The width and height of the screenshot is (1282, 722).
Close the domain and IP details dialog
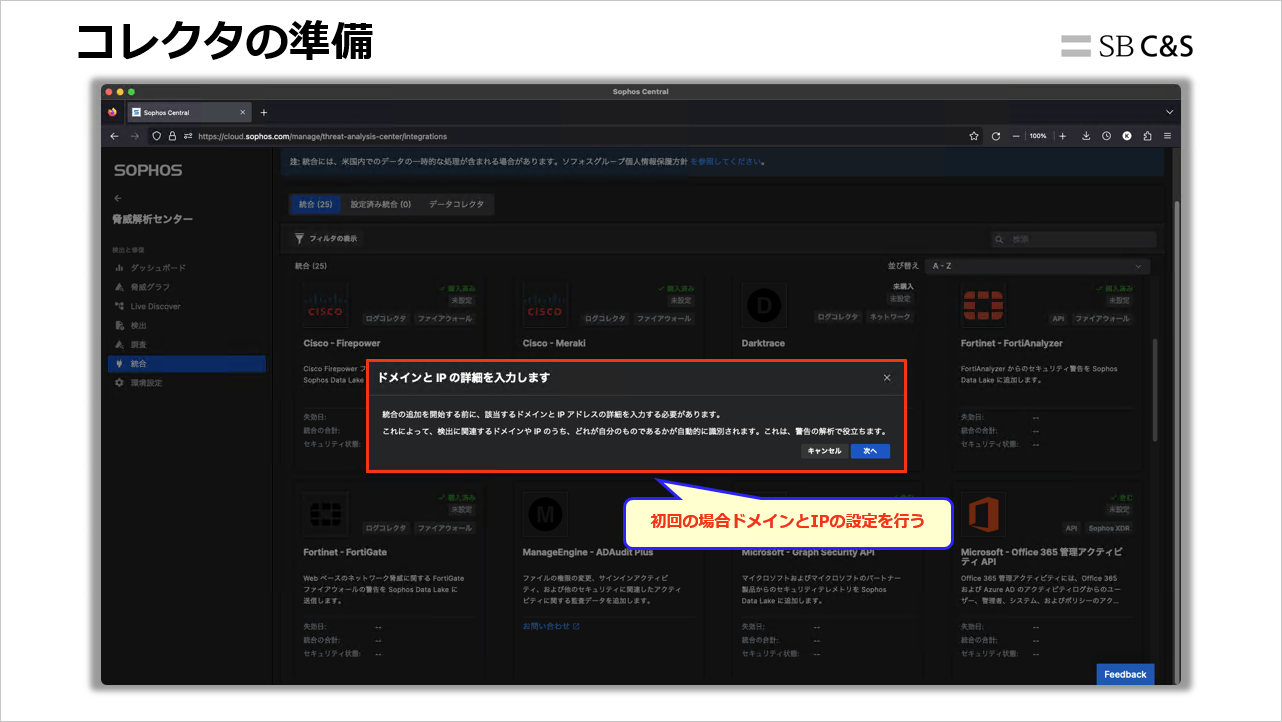click(887, 378)
